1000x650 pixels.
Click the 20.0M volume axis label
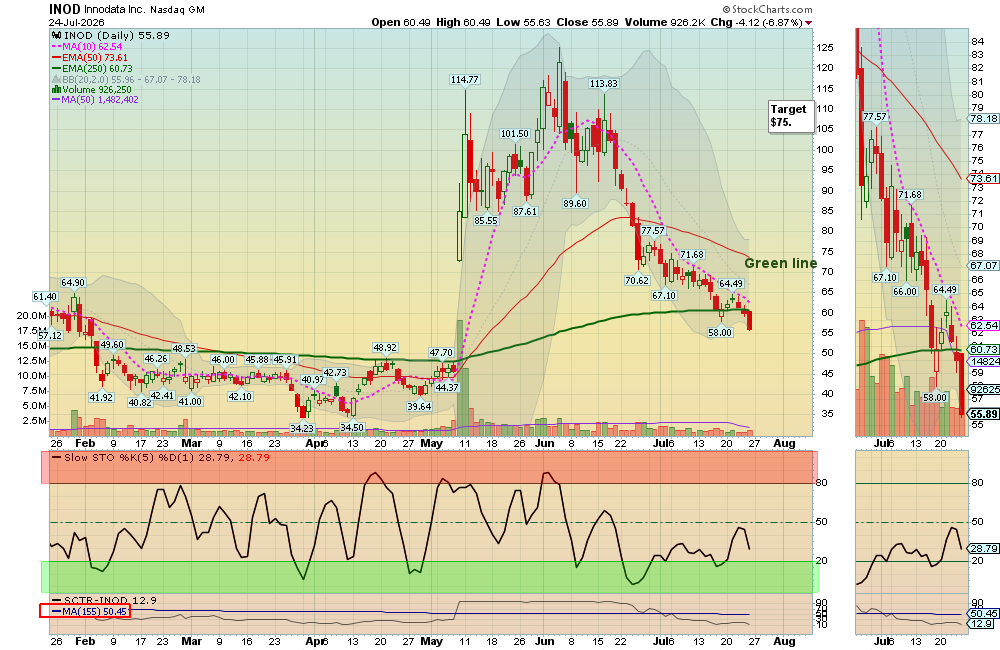click(x=32, y=316)
